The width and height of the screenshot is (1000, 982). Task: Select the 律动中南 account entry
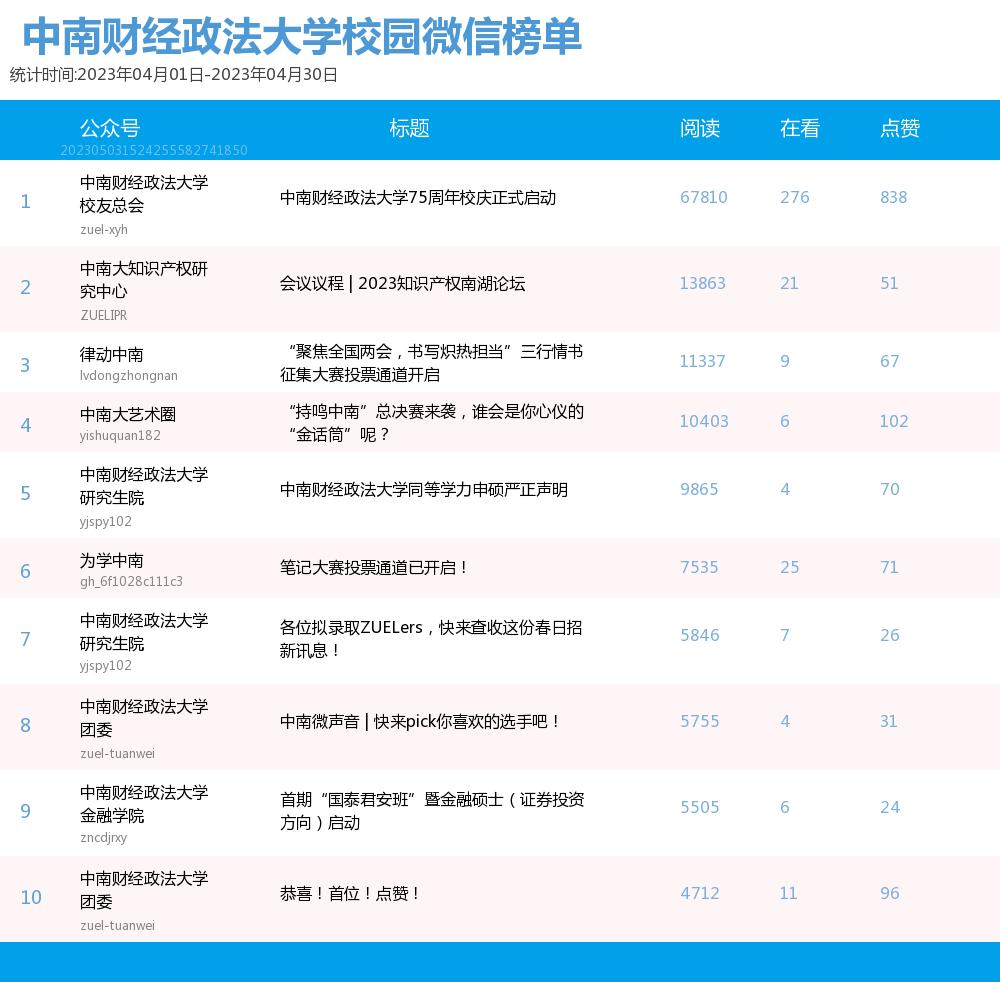[x=112, y=353]
